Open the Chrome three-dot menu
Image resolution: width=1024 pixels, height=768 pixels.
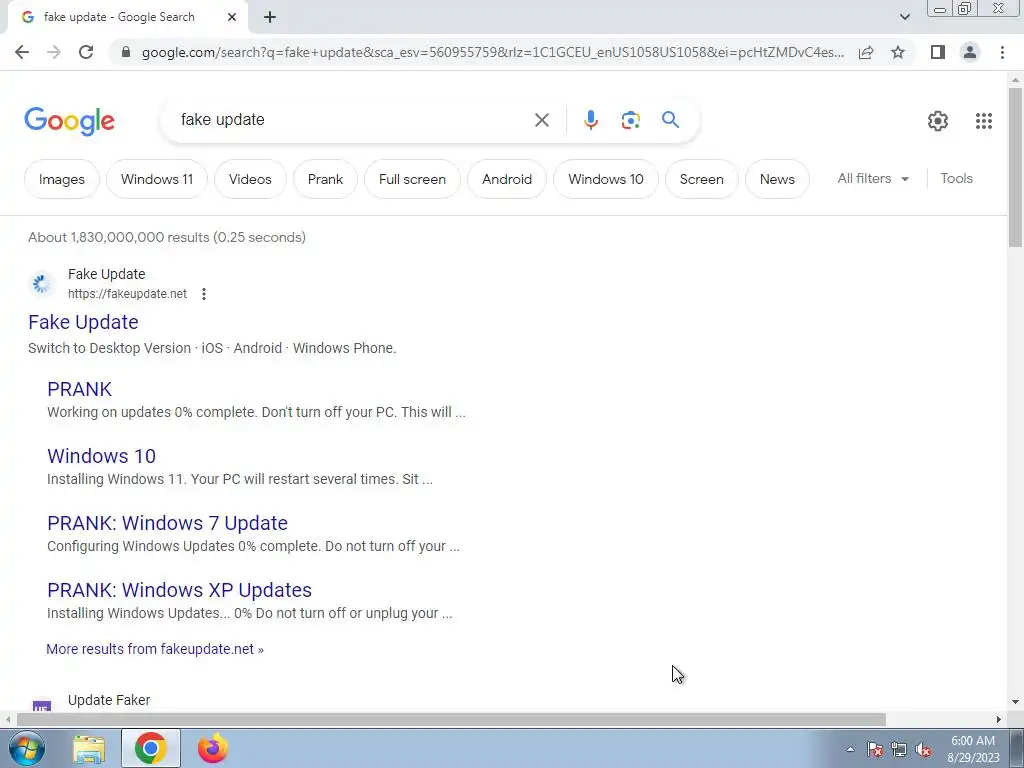(x=1002, y=52)
